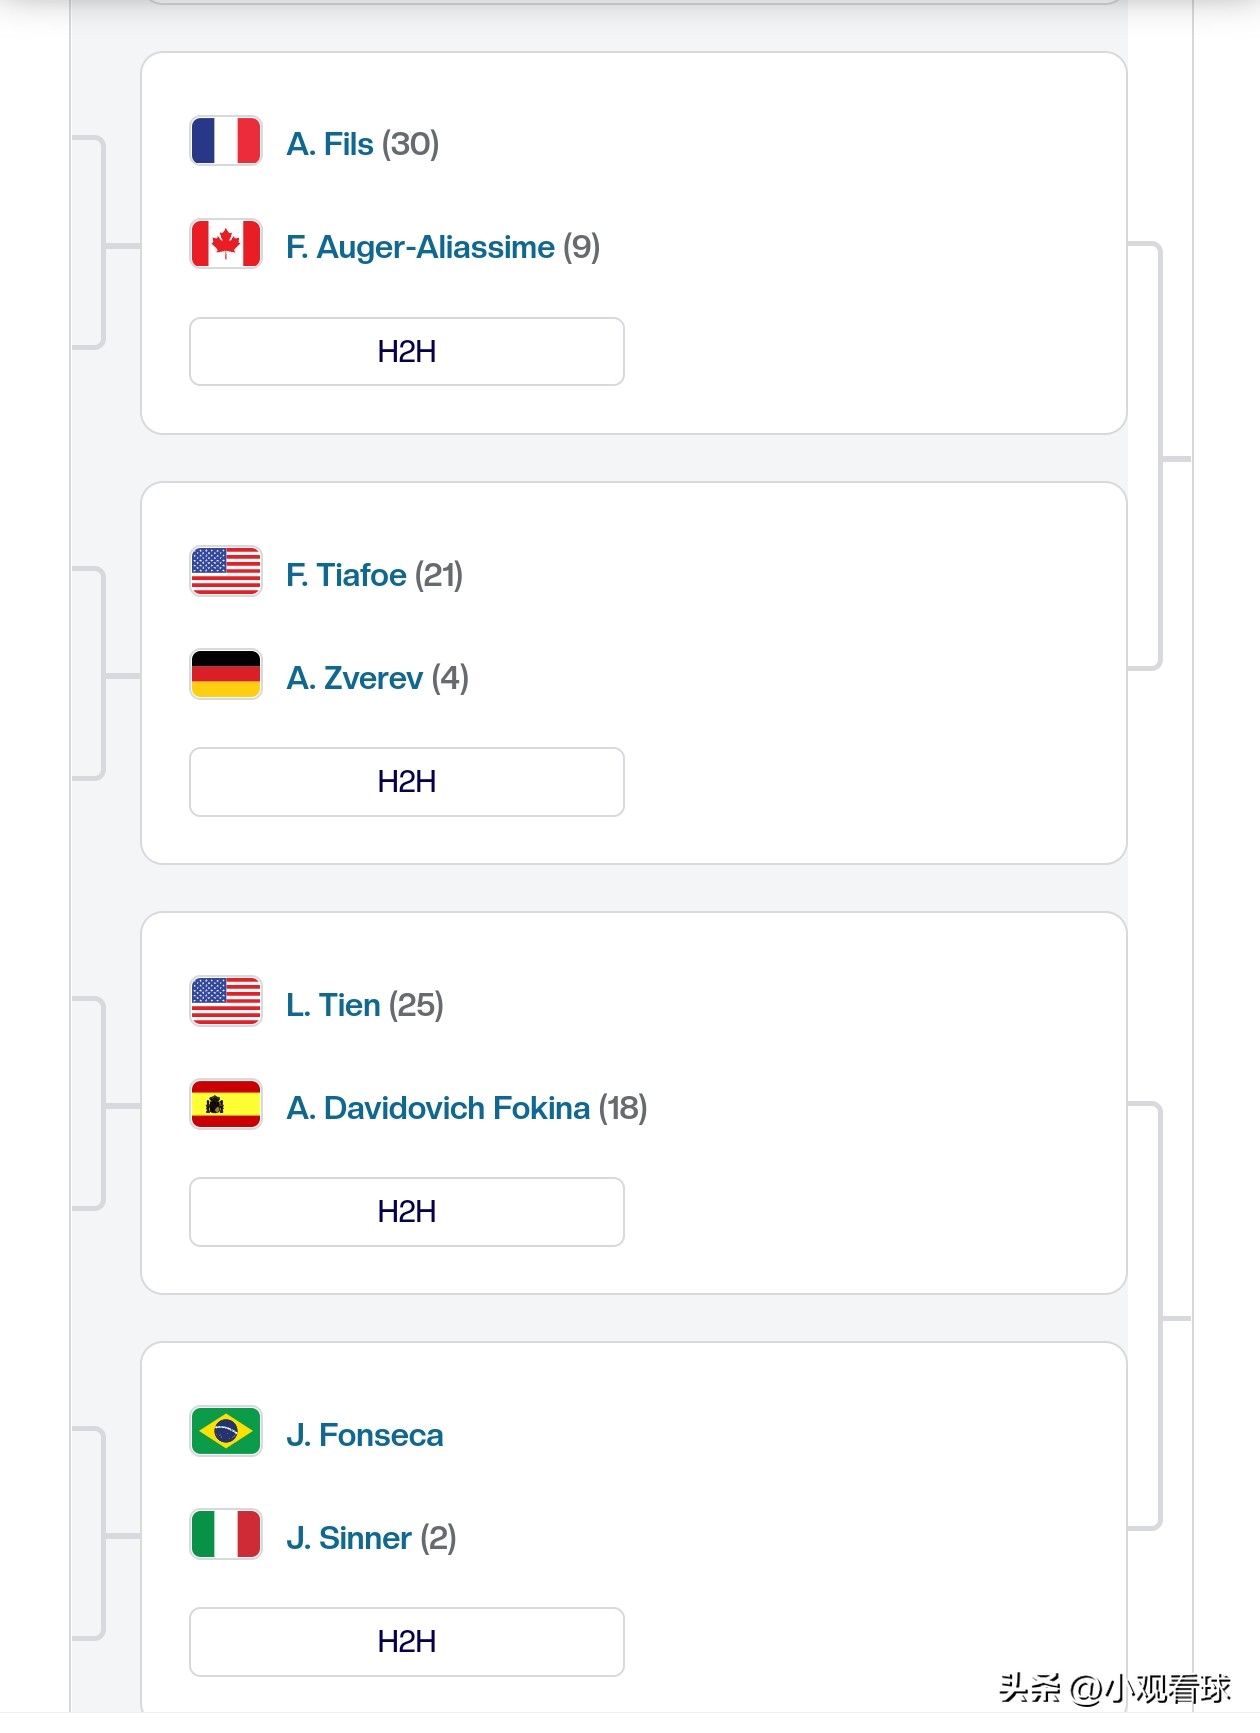Open L. Tien (25) player link
The height and width of the screenshot is (1733, 1260).
[364, 1005]
